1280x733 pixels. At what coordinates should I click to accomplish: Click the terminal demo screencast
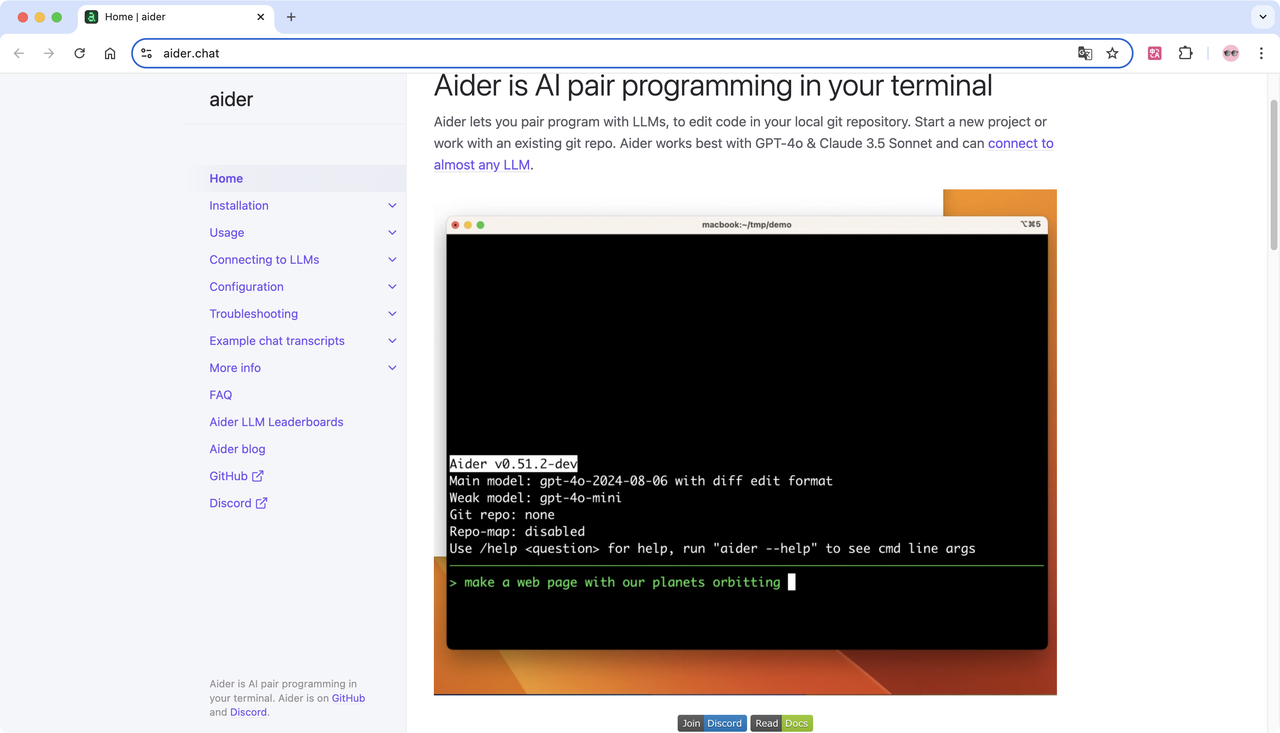745,441
